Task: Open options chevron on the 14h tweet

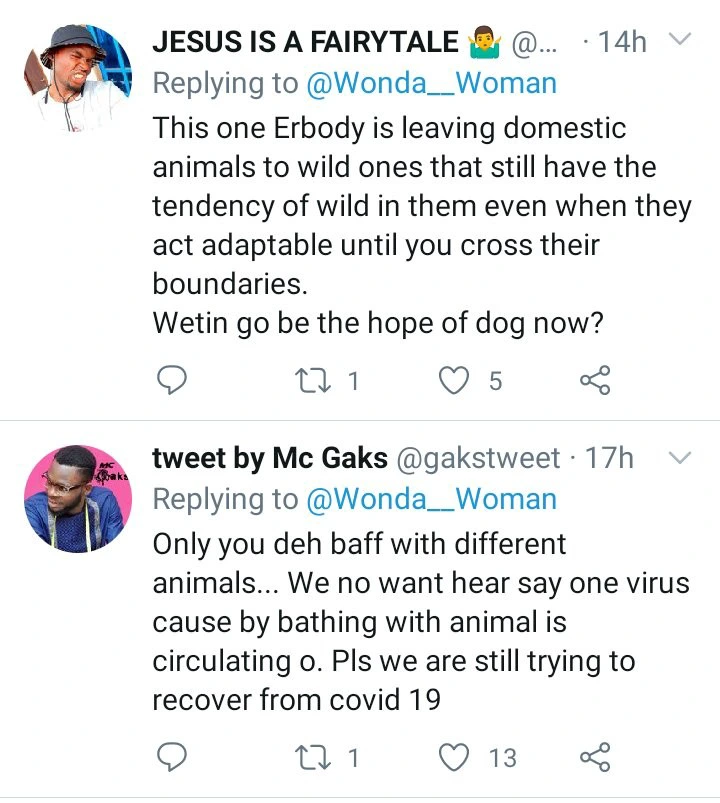Action: [x=679, y=41]
